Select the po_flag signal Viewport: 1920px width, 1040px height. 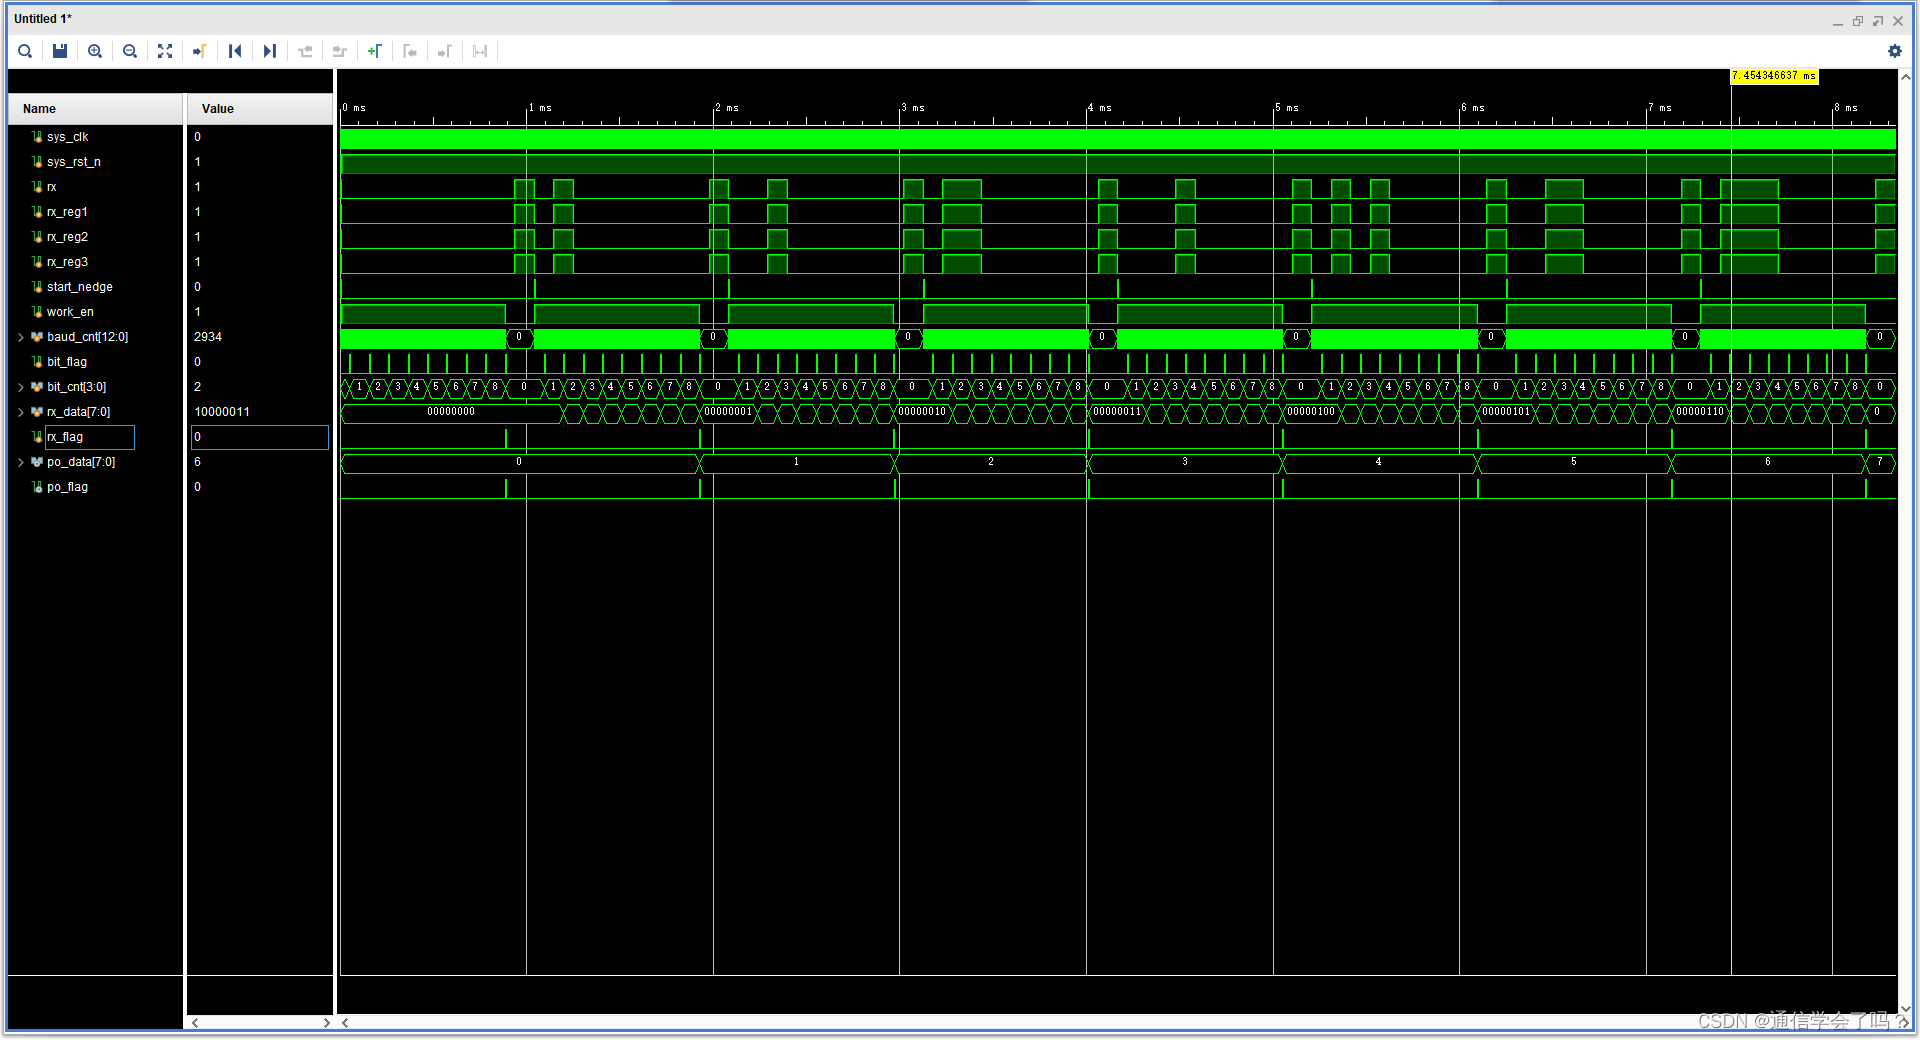click(x=67, y=487)
